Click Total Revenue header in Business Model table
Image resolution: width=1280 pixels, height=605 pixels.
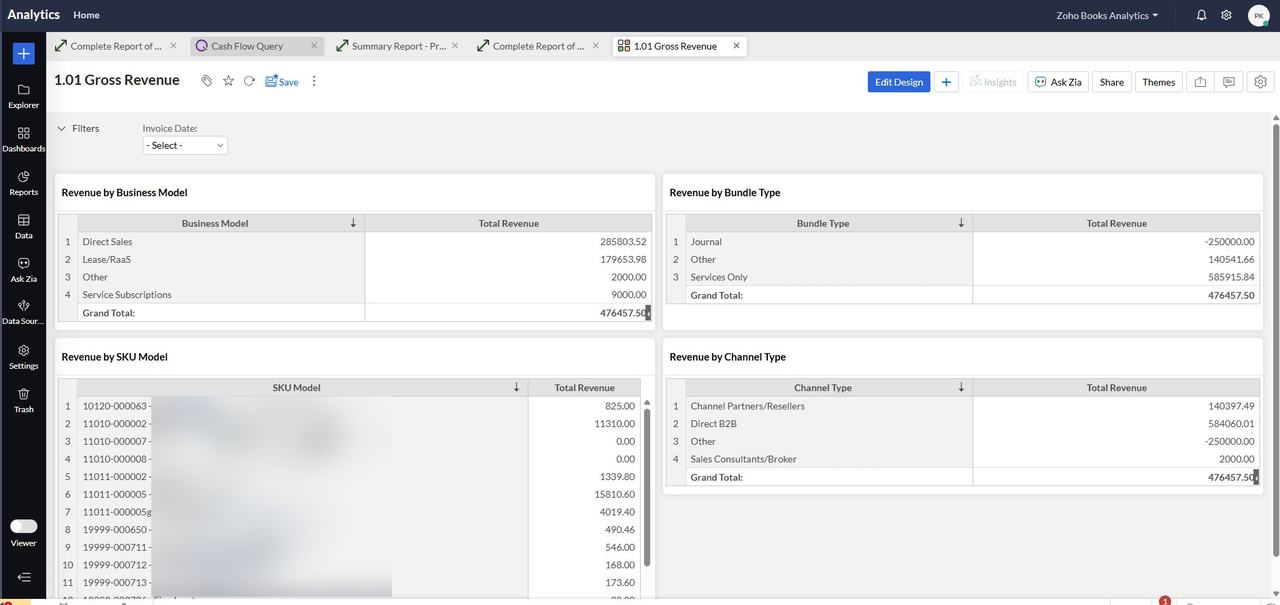[508, 223]
